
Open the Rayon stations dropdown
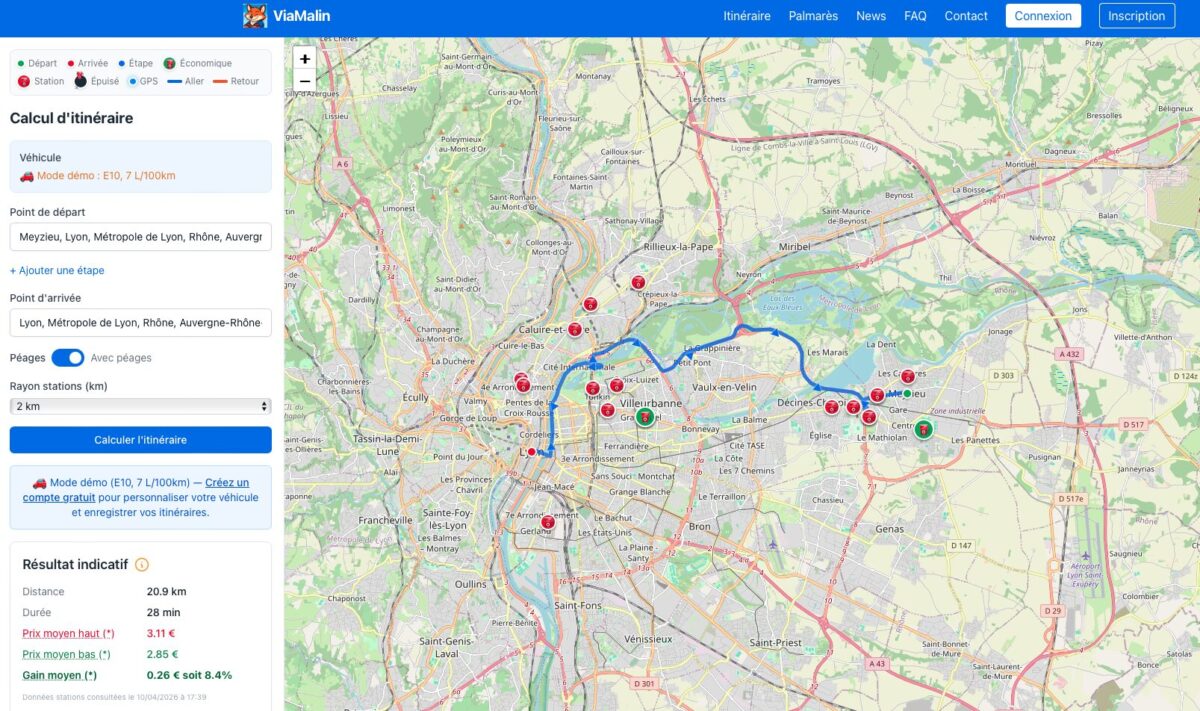tap(140, 406)
